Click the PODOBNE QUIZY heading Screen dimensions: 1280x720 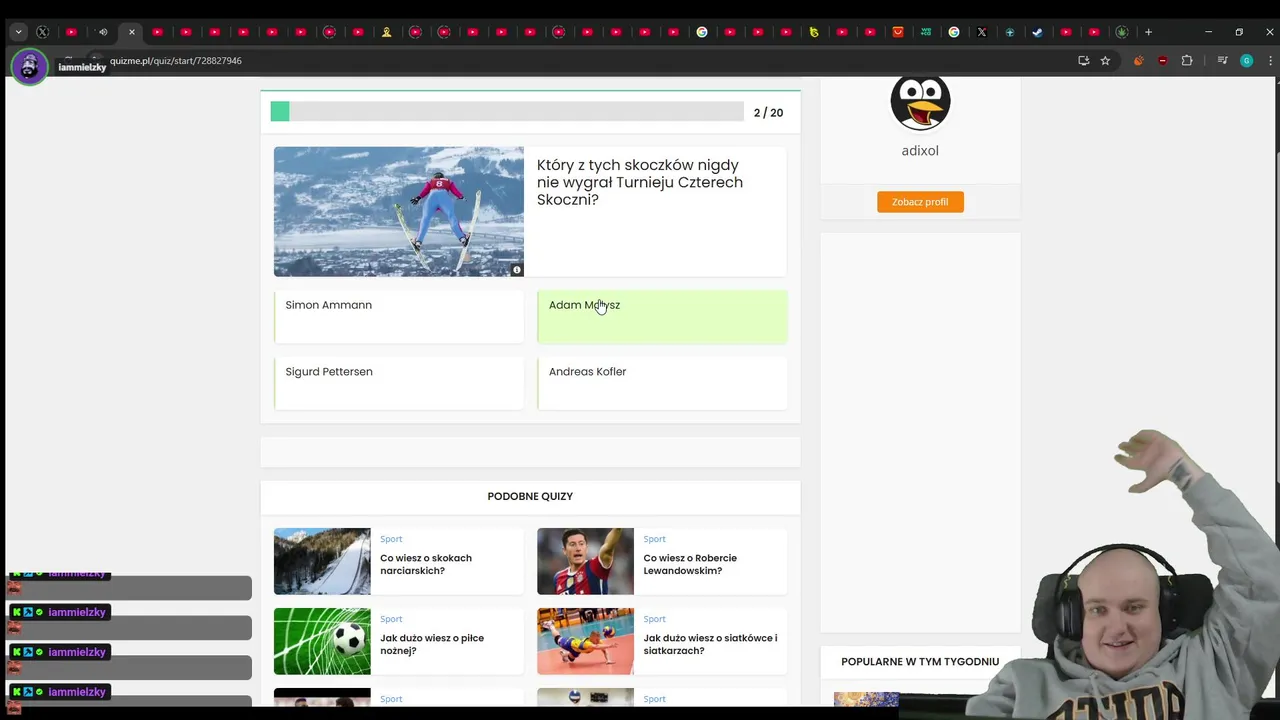point(530,496)
